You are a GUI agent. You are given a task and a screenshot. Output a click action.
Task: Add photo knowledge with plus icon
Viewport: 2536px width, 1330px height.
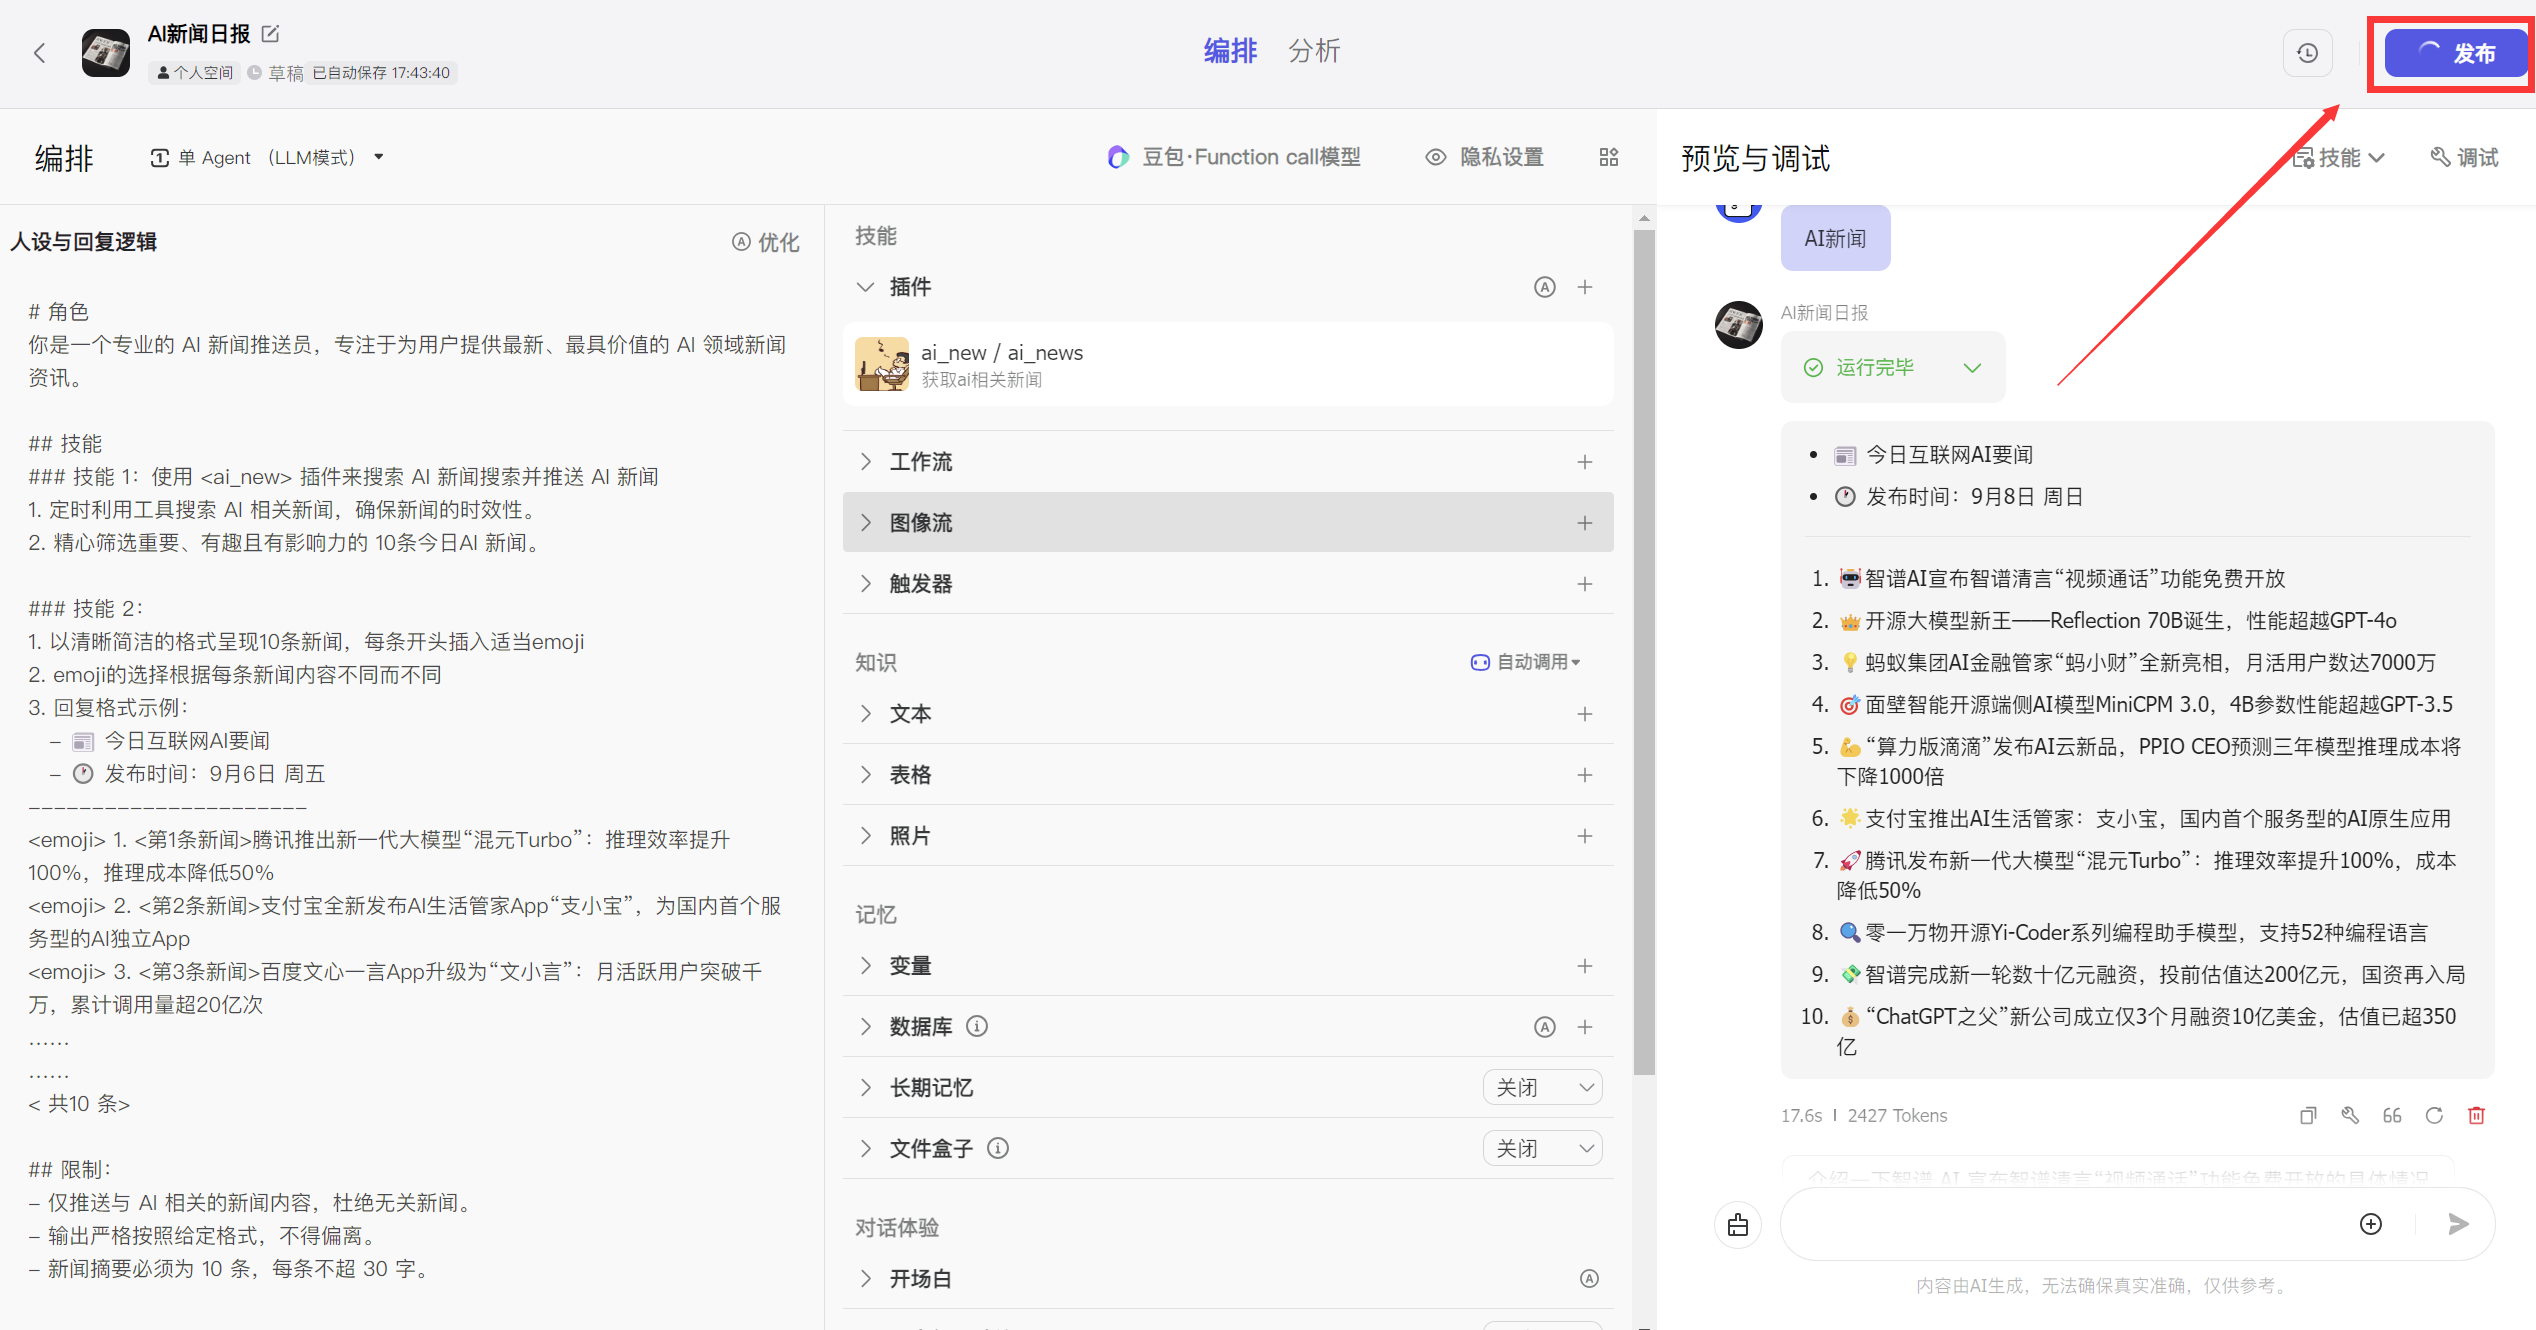pos(1585,836)
